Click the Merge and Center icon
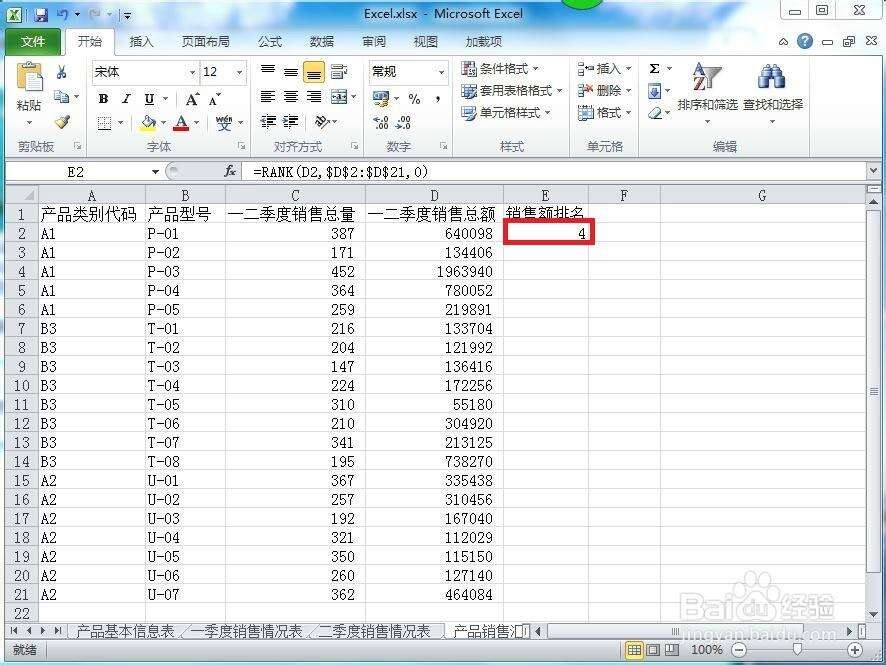Image resolution: width=886 pixels, height=665 pixels. point(337,97)
